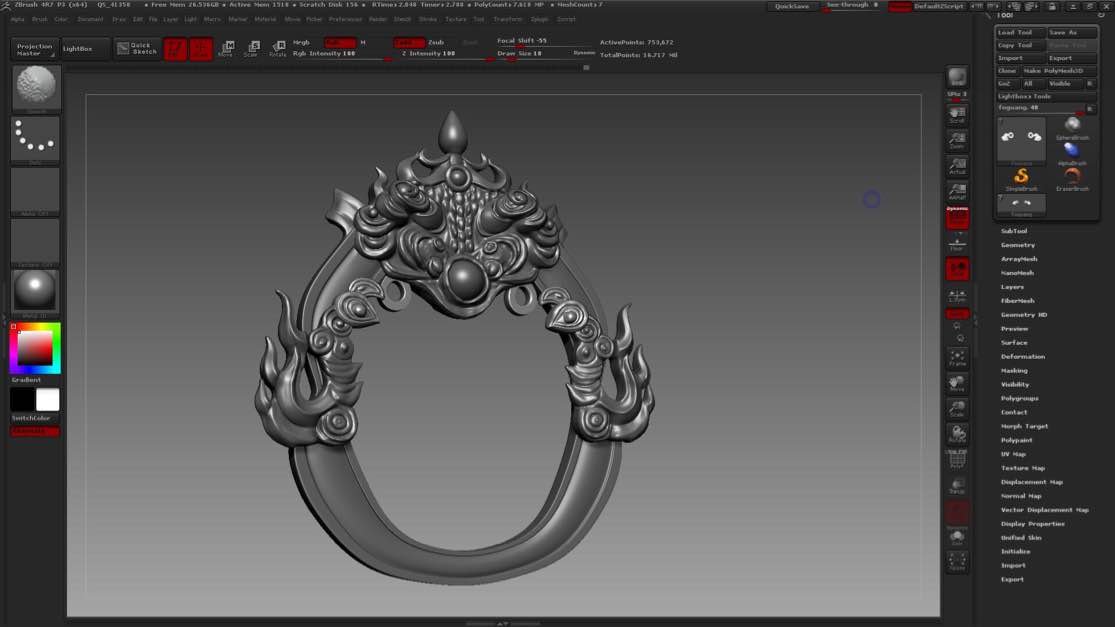The height and width of the screenshot is (627, 1115).
Task: Toggle the red Dynamic perspective button
Action: (x=957, y=218)
